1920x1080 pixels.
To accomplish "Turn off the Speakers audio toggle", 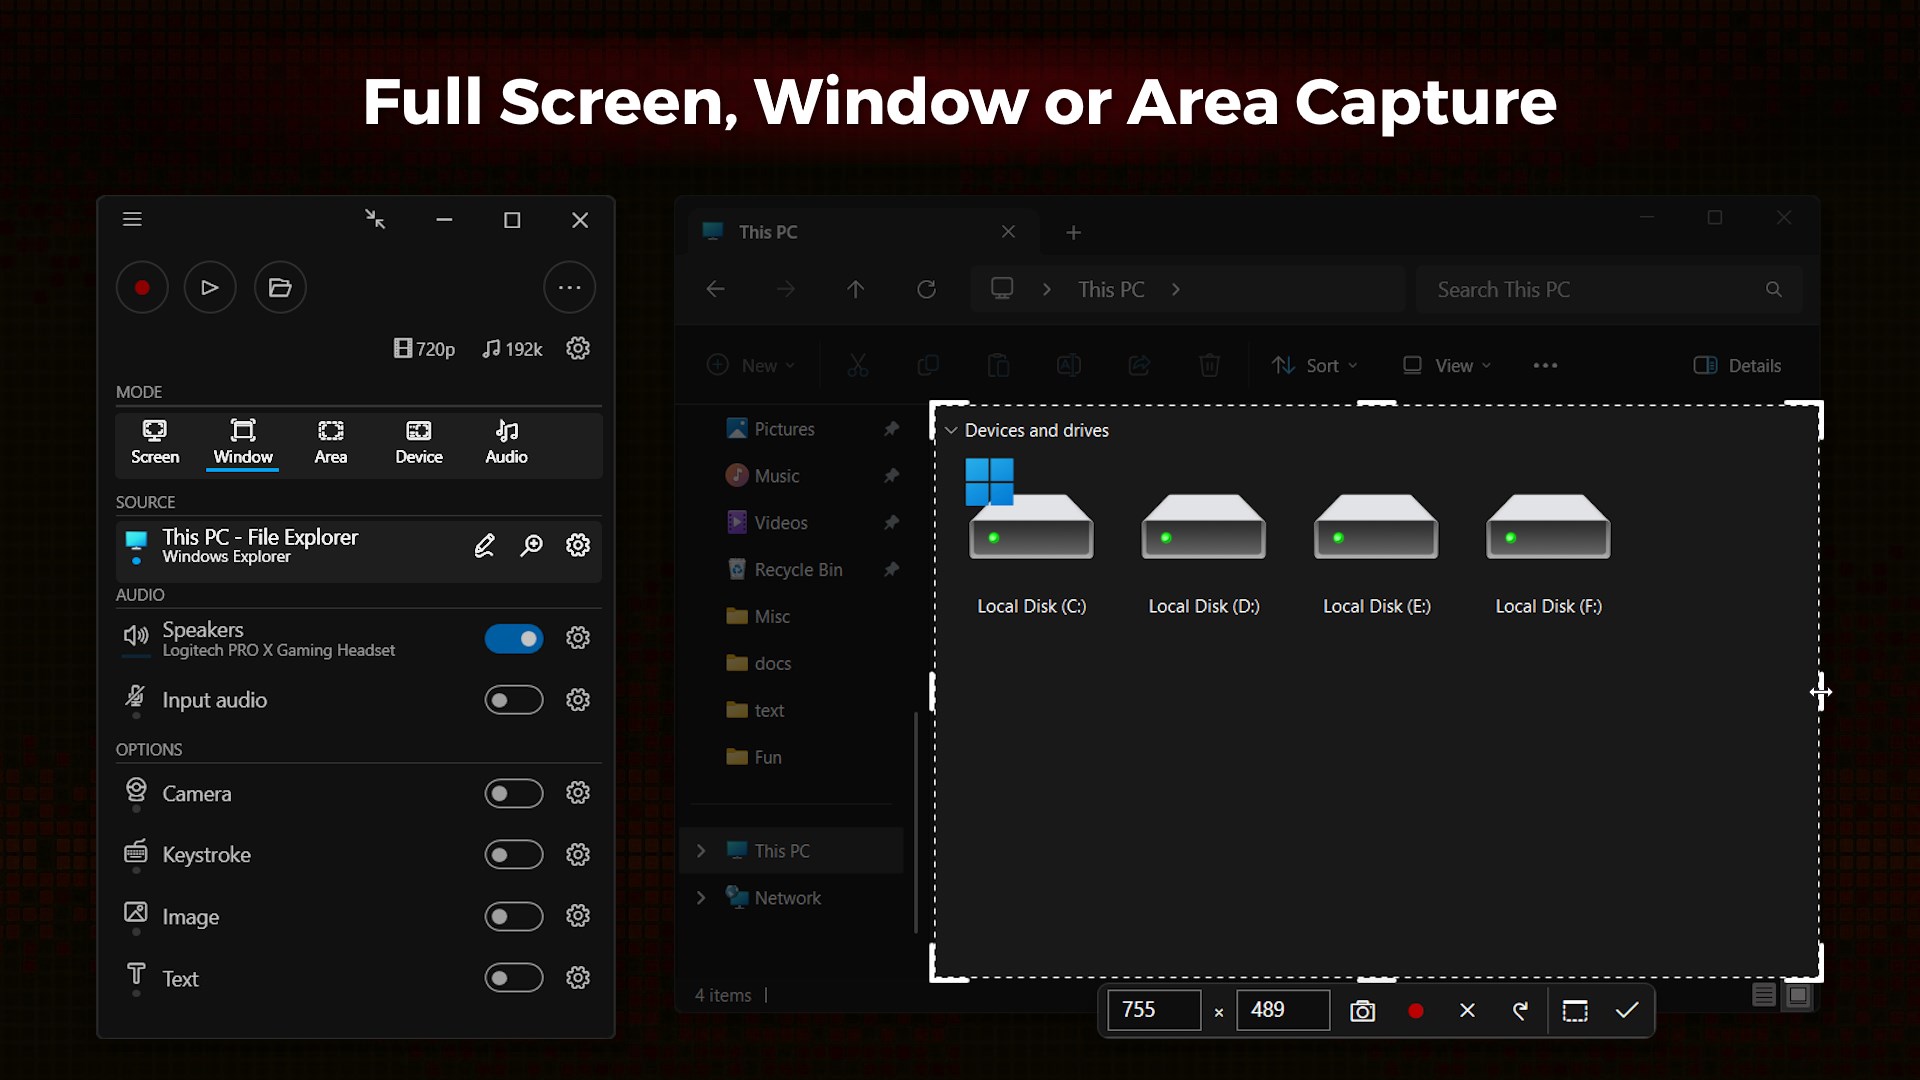I will [514, 638].
